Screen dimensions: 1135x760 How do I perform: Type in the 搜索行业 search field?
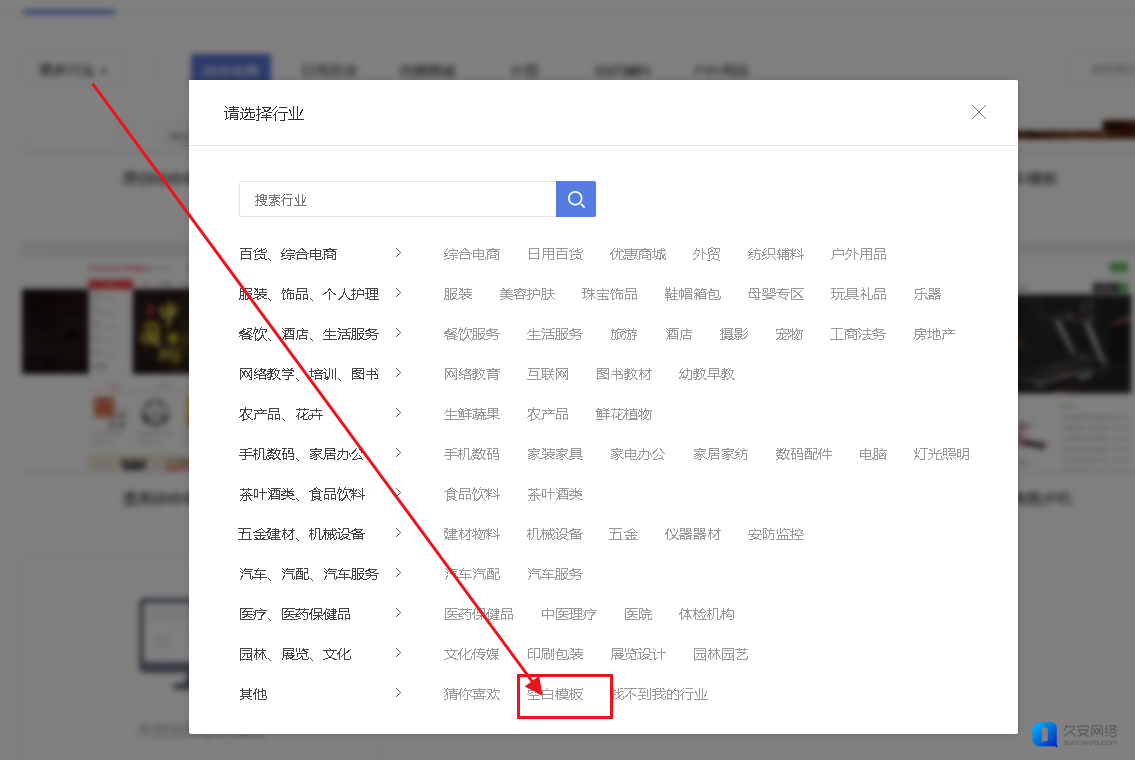click(x=397, y=199)
